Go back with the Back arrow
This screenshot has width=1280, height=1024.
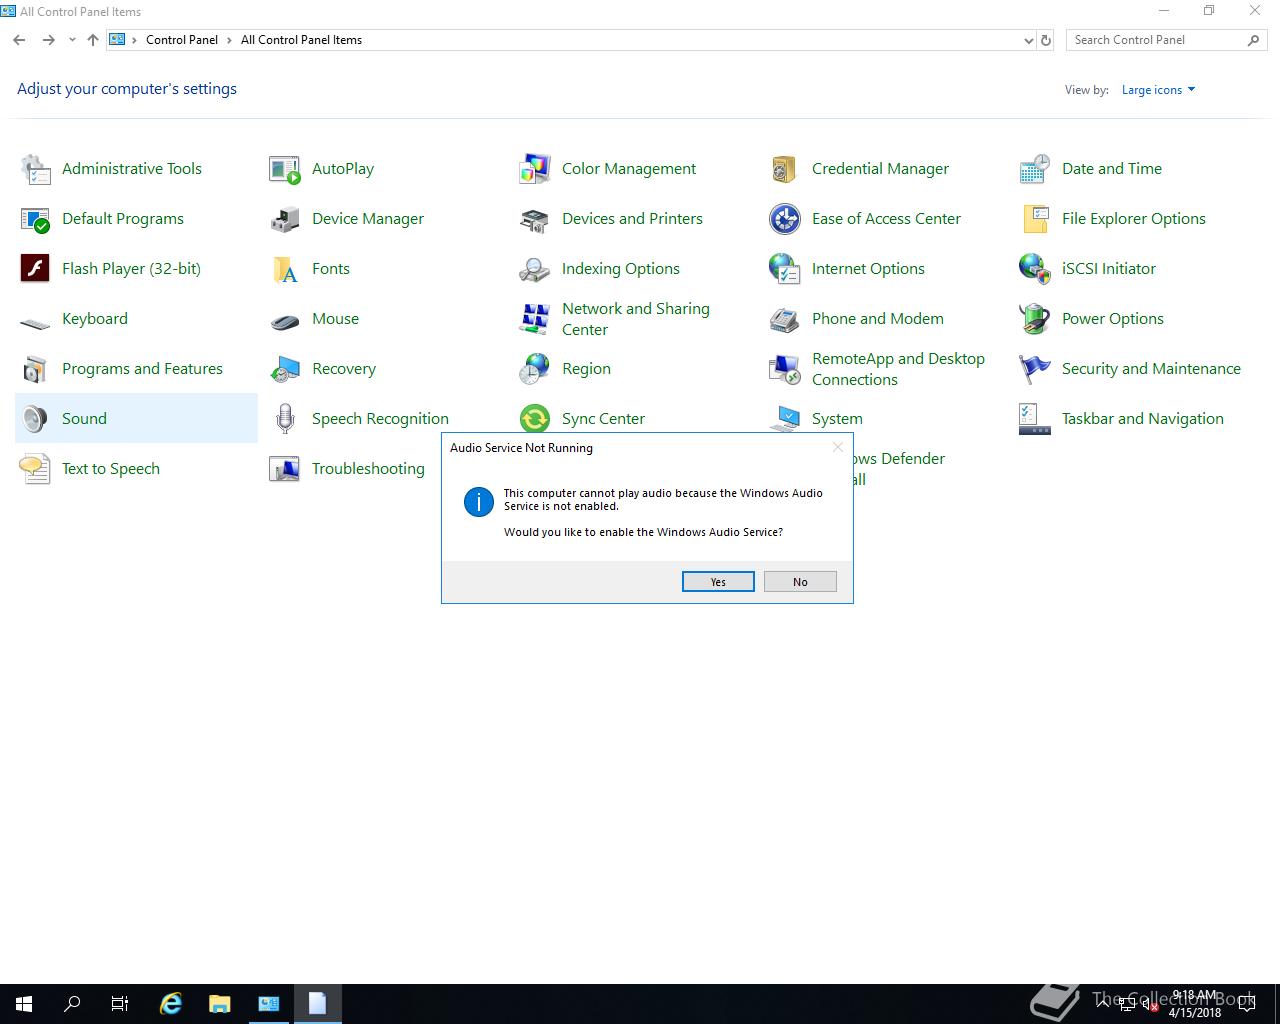(19, 40)
